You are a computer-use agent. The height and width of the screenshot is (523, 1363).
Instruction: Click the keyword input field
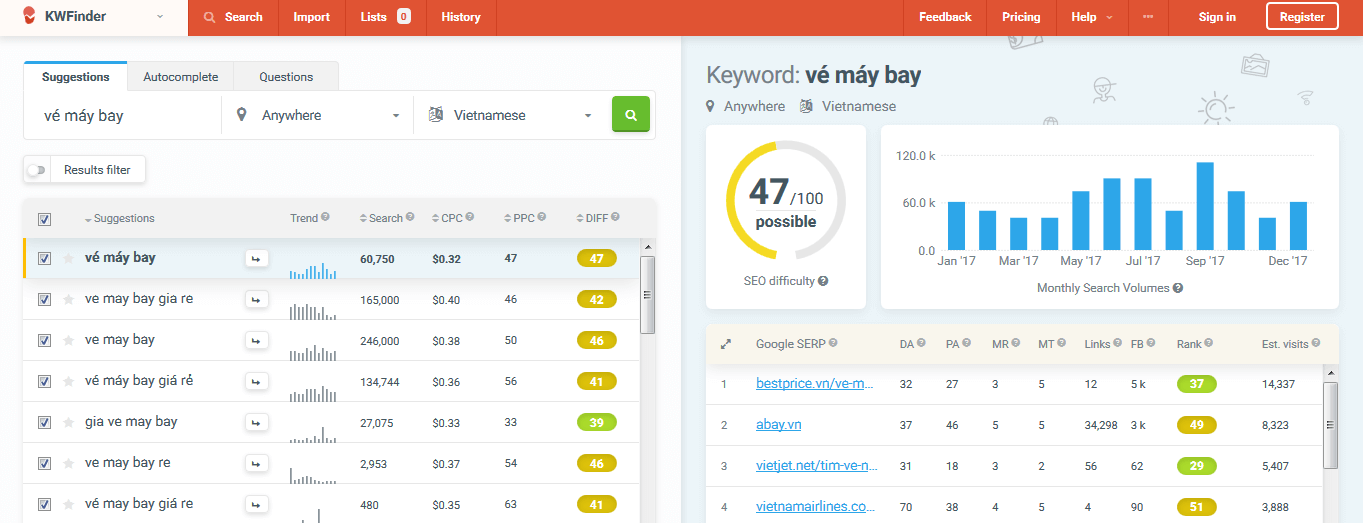(x=122, y=115)
